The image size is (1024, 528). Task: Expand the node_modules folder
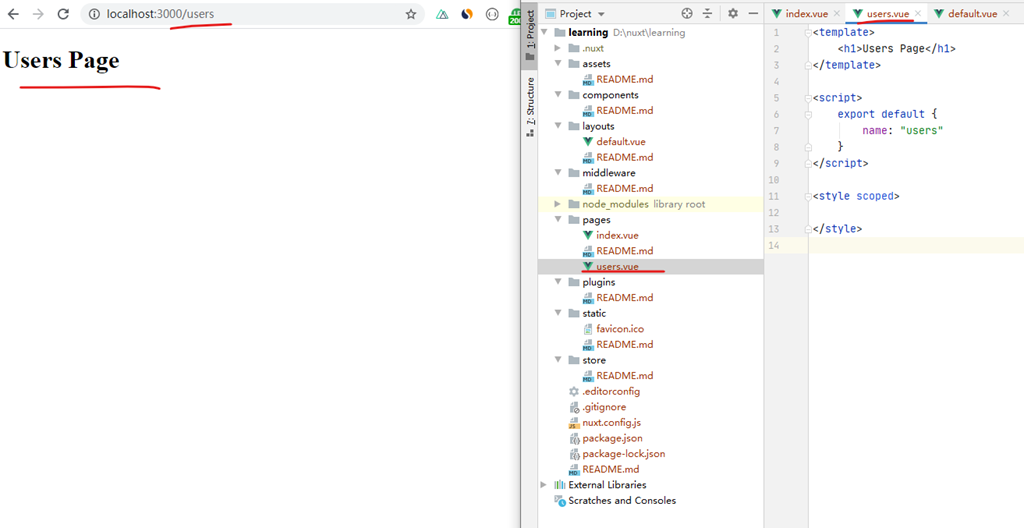click(557, 204)
